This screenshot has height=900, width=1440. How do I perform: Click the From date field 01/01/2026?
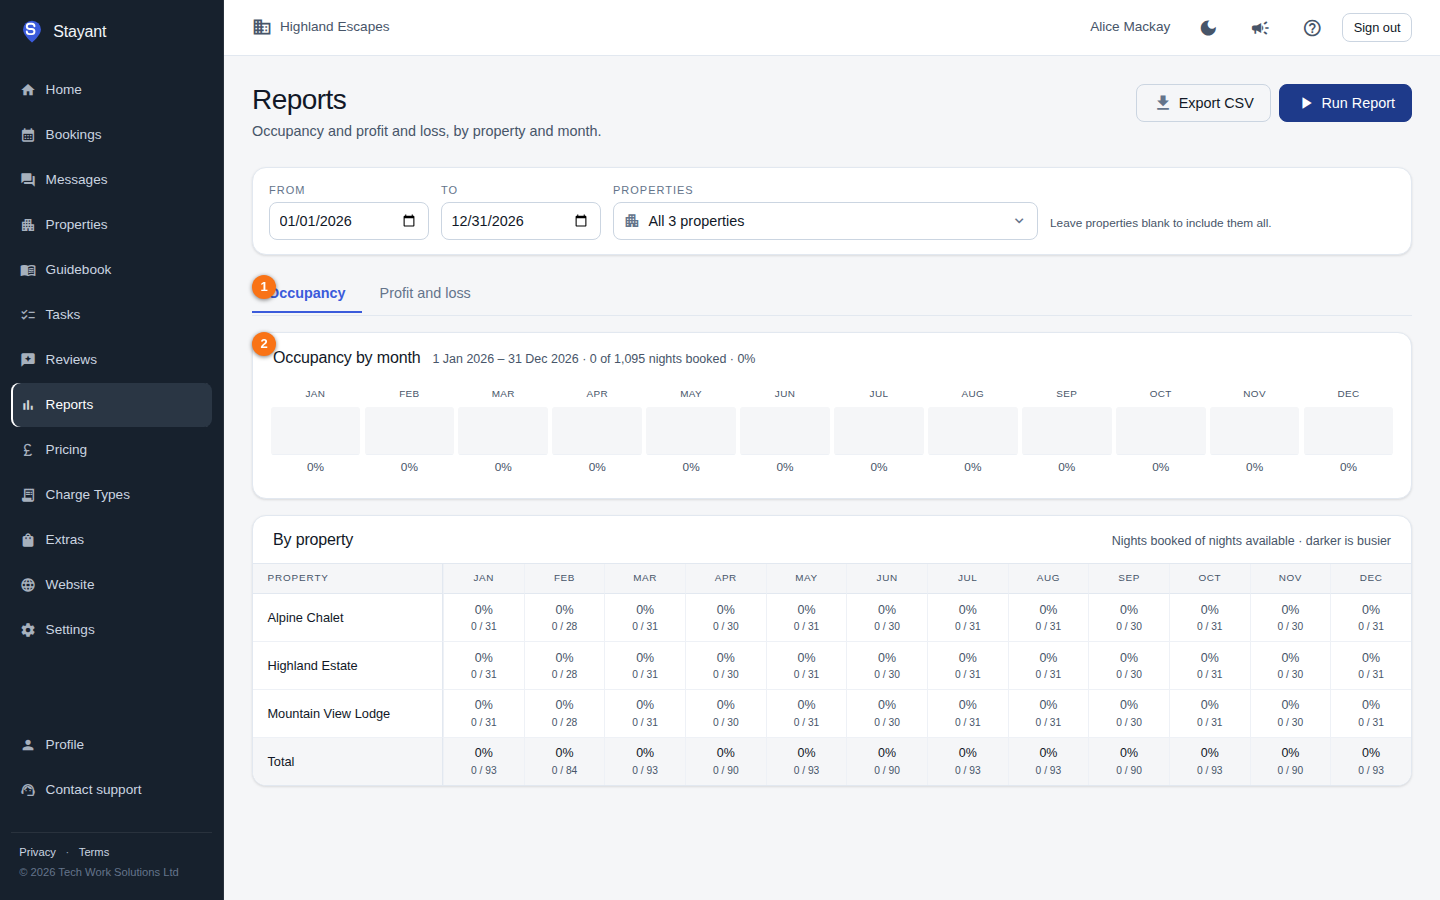coord(349,221)
